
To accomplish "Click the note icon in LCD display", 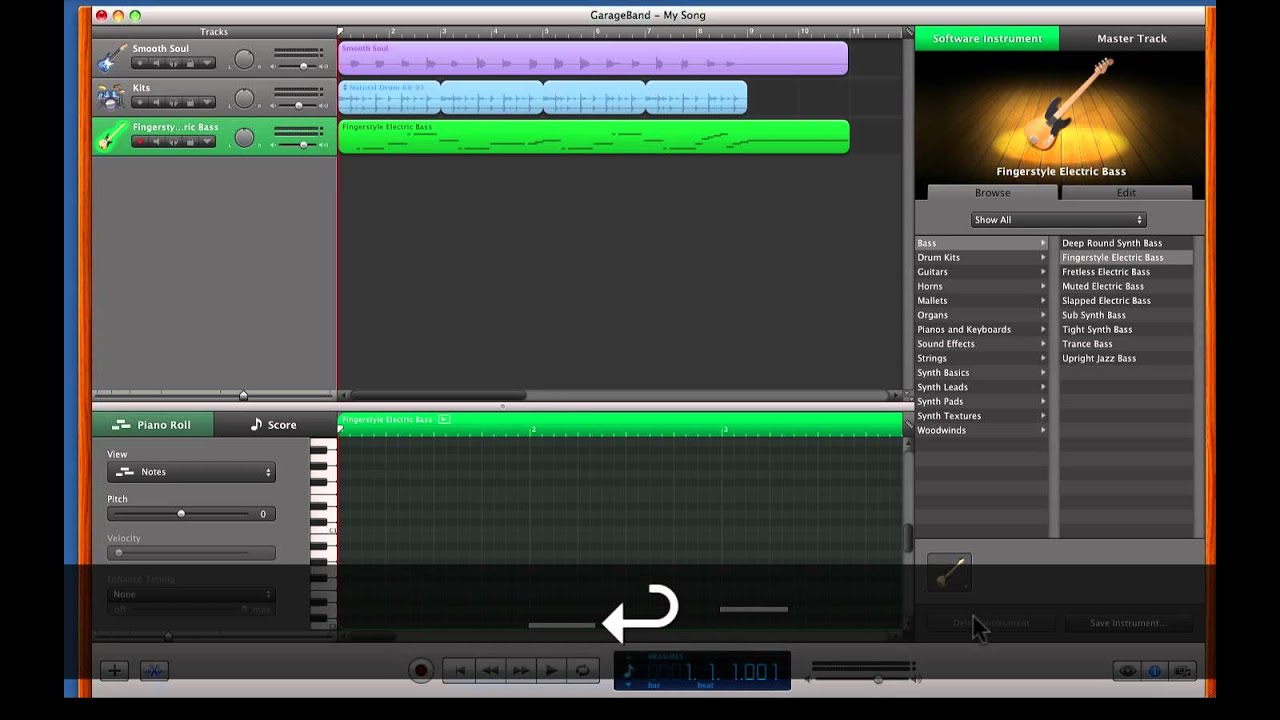I will (629, 671).
